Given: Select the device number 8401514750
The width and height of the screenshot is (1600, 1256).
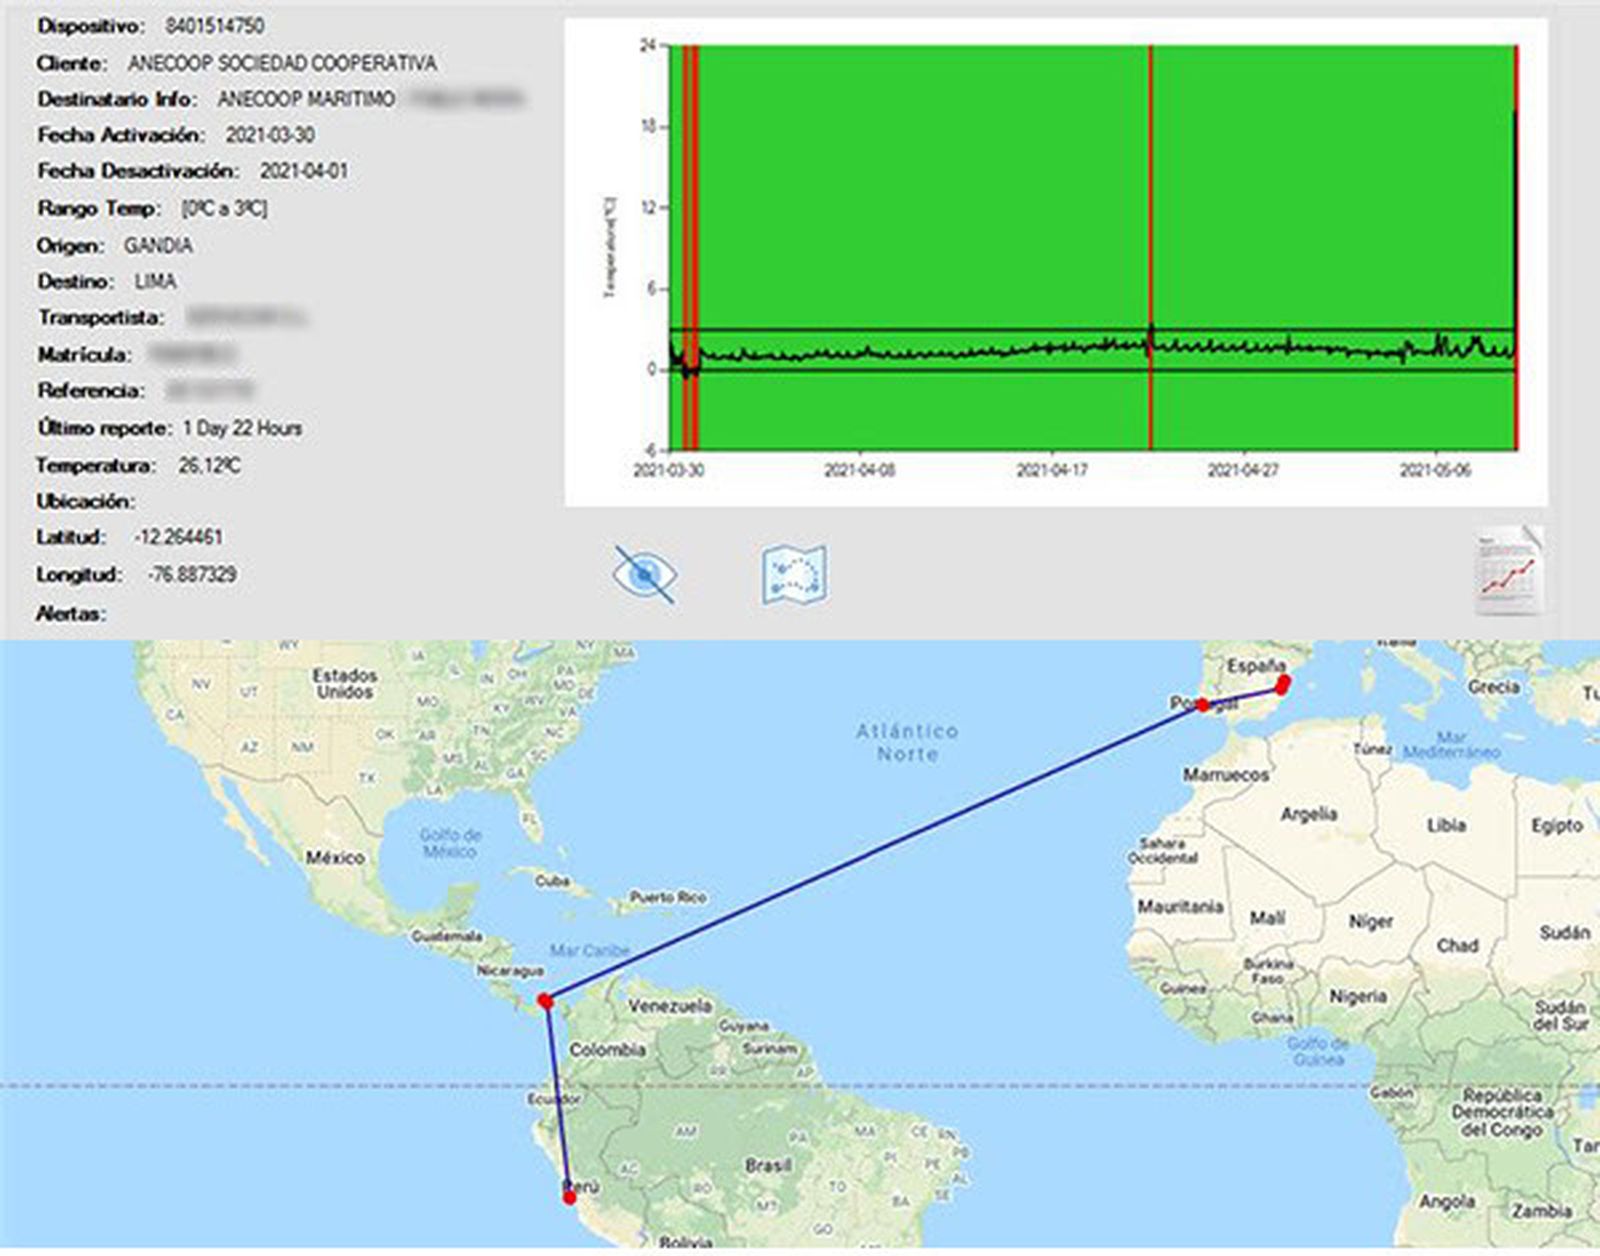Looking at the screenshot, I should coord(215,26).
